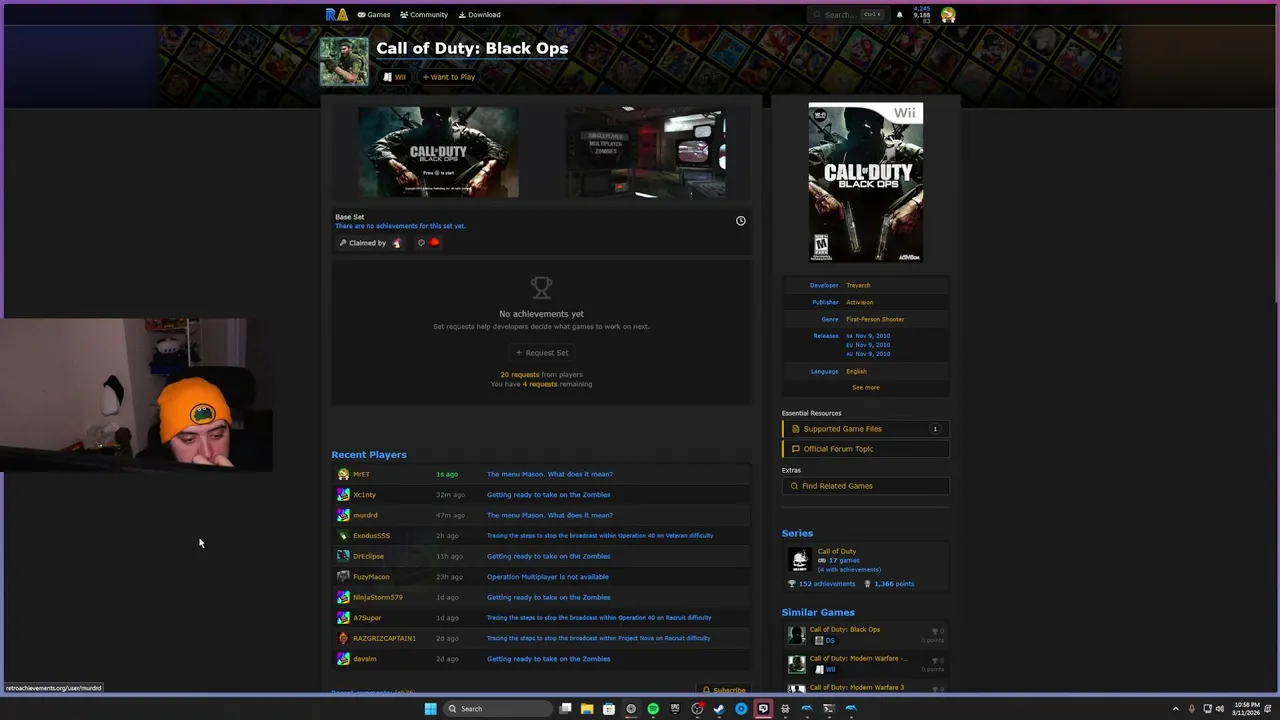
Task: Open FuzyMacon player profile
Action: click(x=371, y=577)
